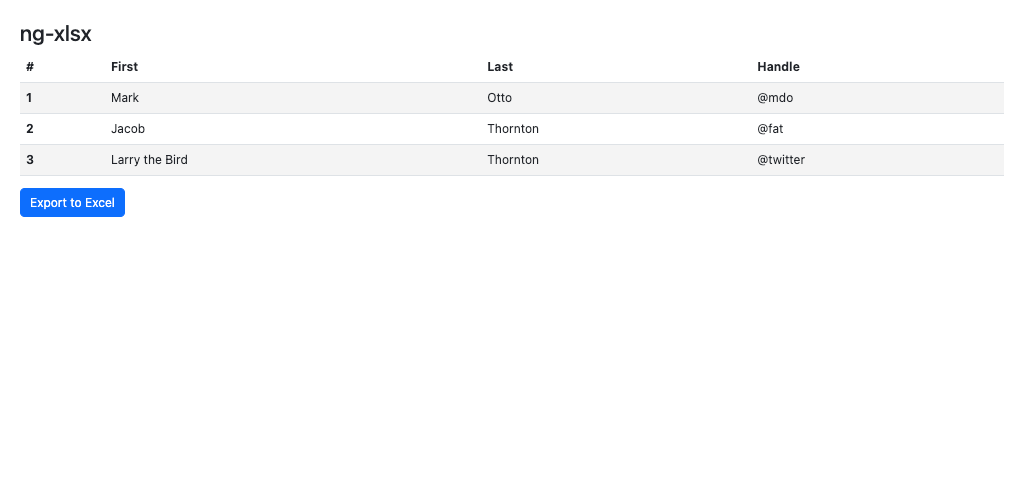Select the @fat handle cell

770,129
